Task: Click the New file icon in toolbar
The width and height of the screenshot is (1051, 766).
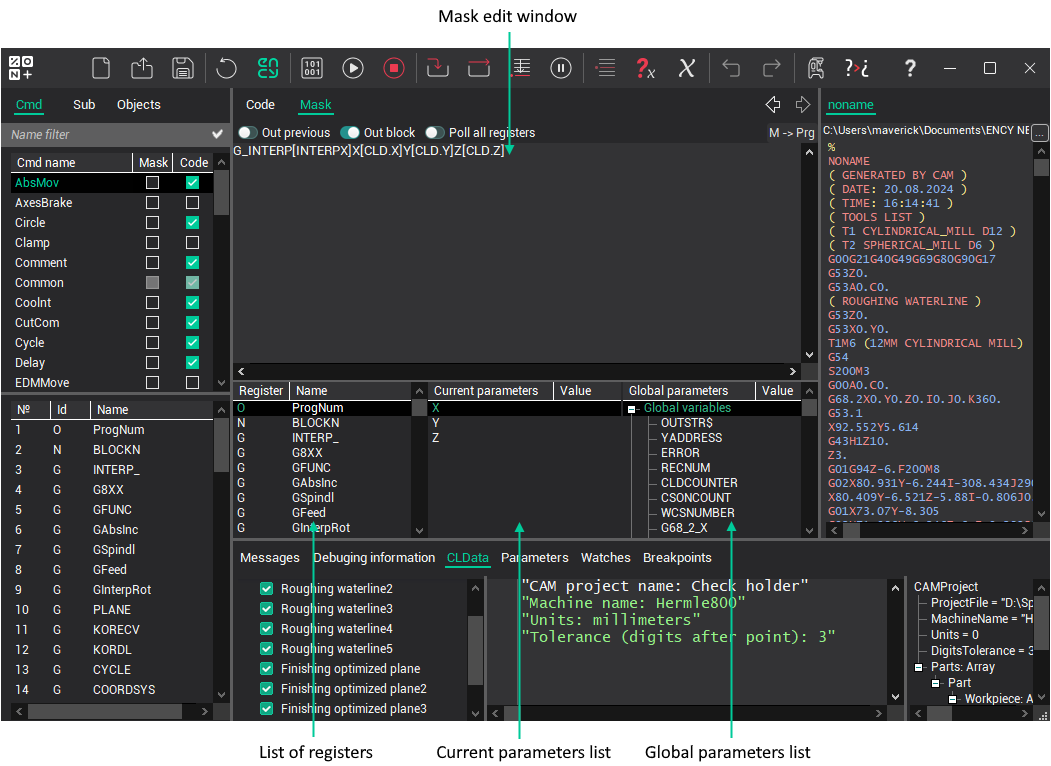Action: (x=101, y=68)
